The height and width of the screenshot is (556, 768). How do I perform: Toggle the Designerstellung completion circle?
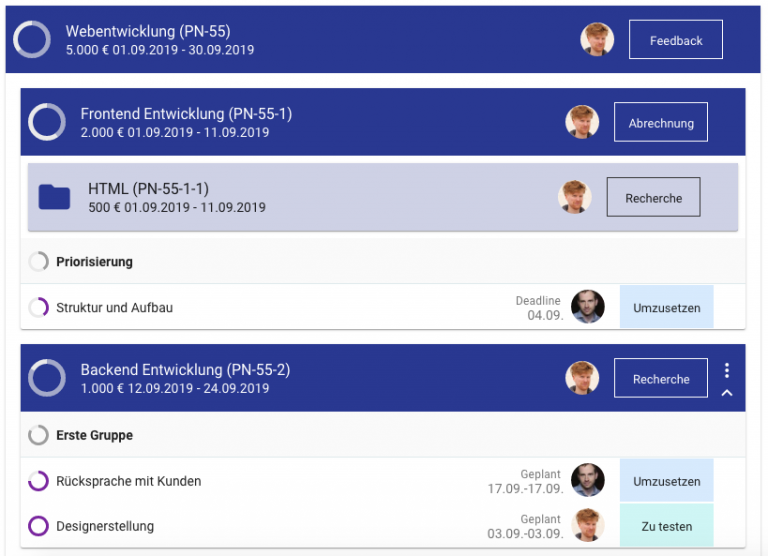38,525
